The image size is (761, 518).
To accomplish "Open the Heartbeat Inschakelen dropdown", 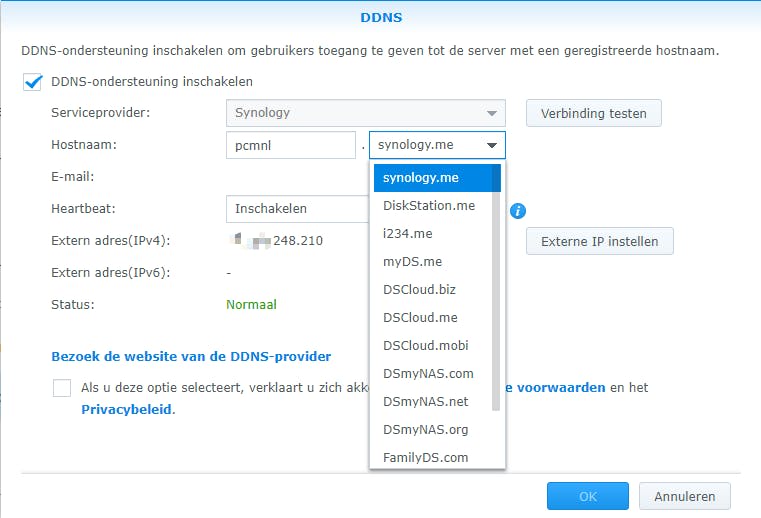I will [x=298, y=209].
